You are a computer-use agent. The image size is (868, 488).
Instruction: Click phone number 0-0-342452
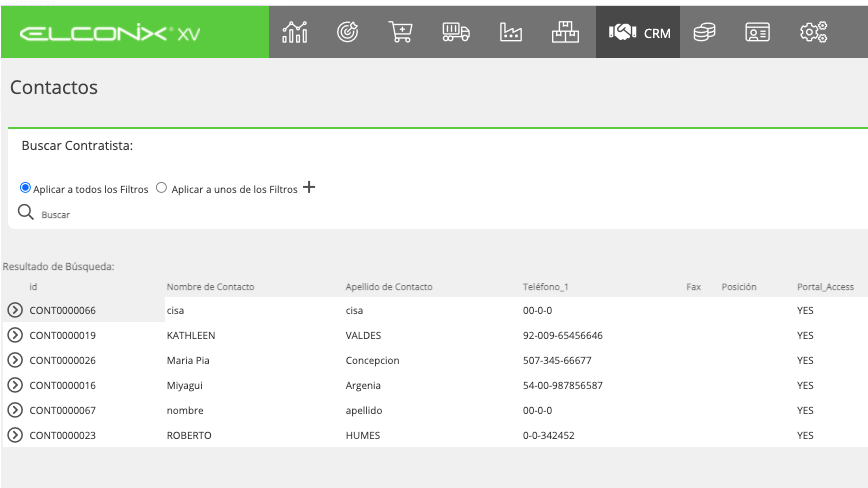(549, 435)
